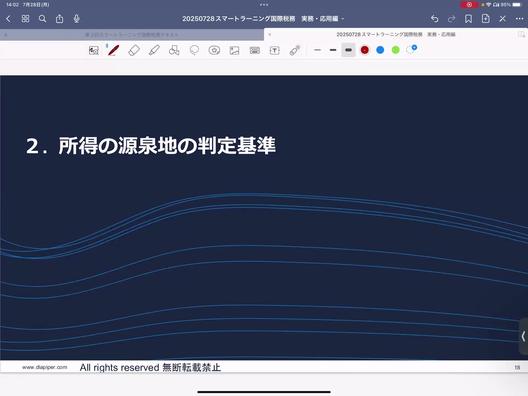Select the shapes tool
Screen dimensions: 528x396
(174, 51)
